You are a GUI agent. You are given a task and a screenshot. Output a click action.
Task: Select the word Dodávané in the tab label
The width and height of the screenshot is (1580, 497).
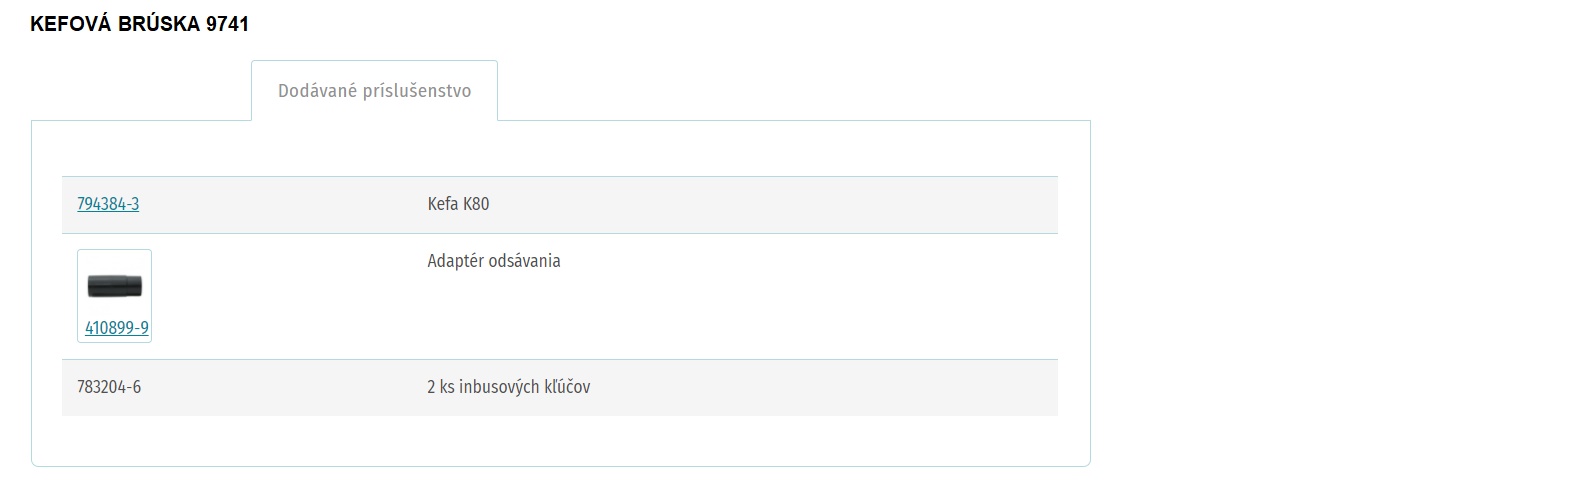click(x=317, y=91)
